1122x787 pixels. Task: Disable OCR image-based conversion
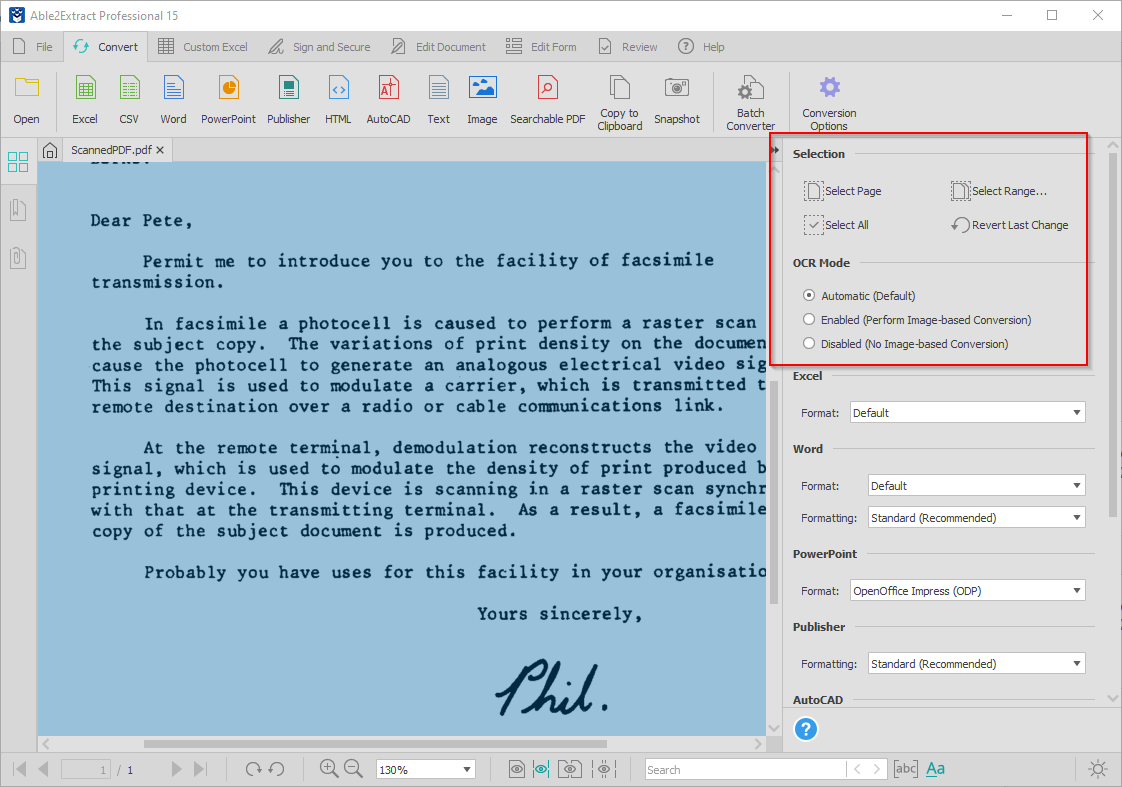click(x=808, y=343)
